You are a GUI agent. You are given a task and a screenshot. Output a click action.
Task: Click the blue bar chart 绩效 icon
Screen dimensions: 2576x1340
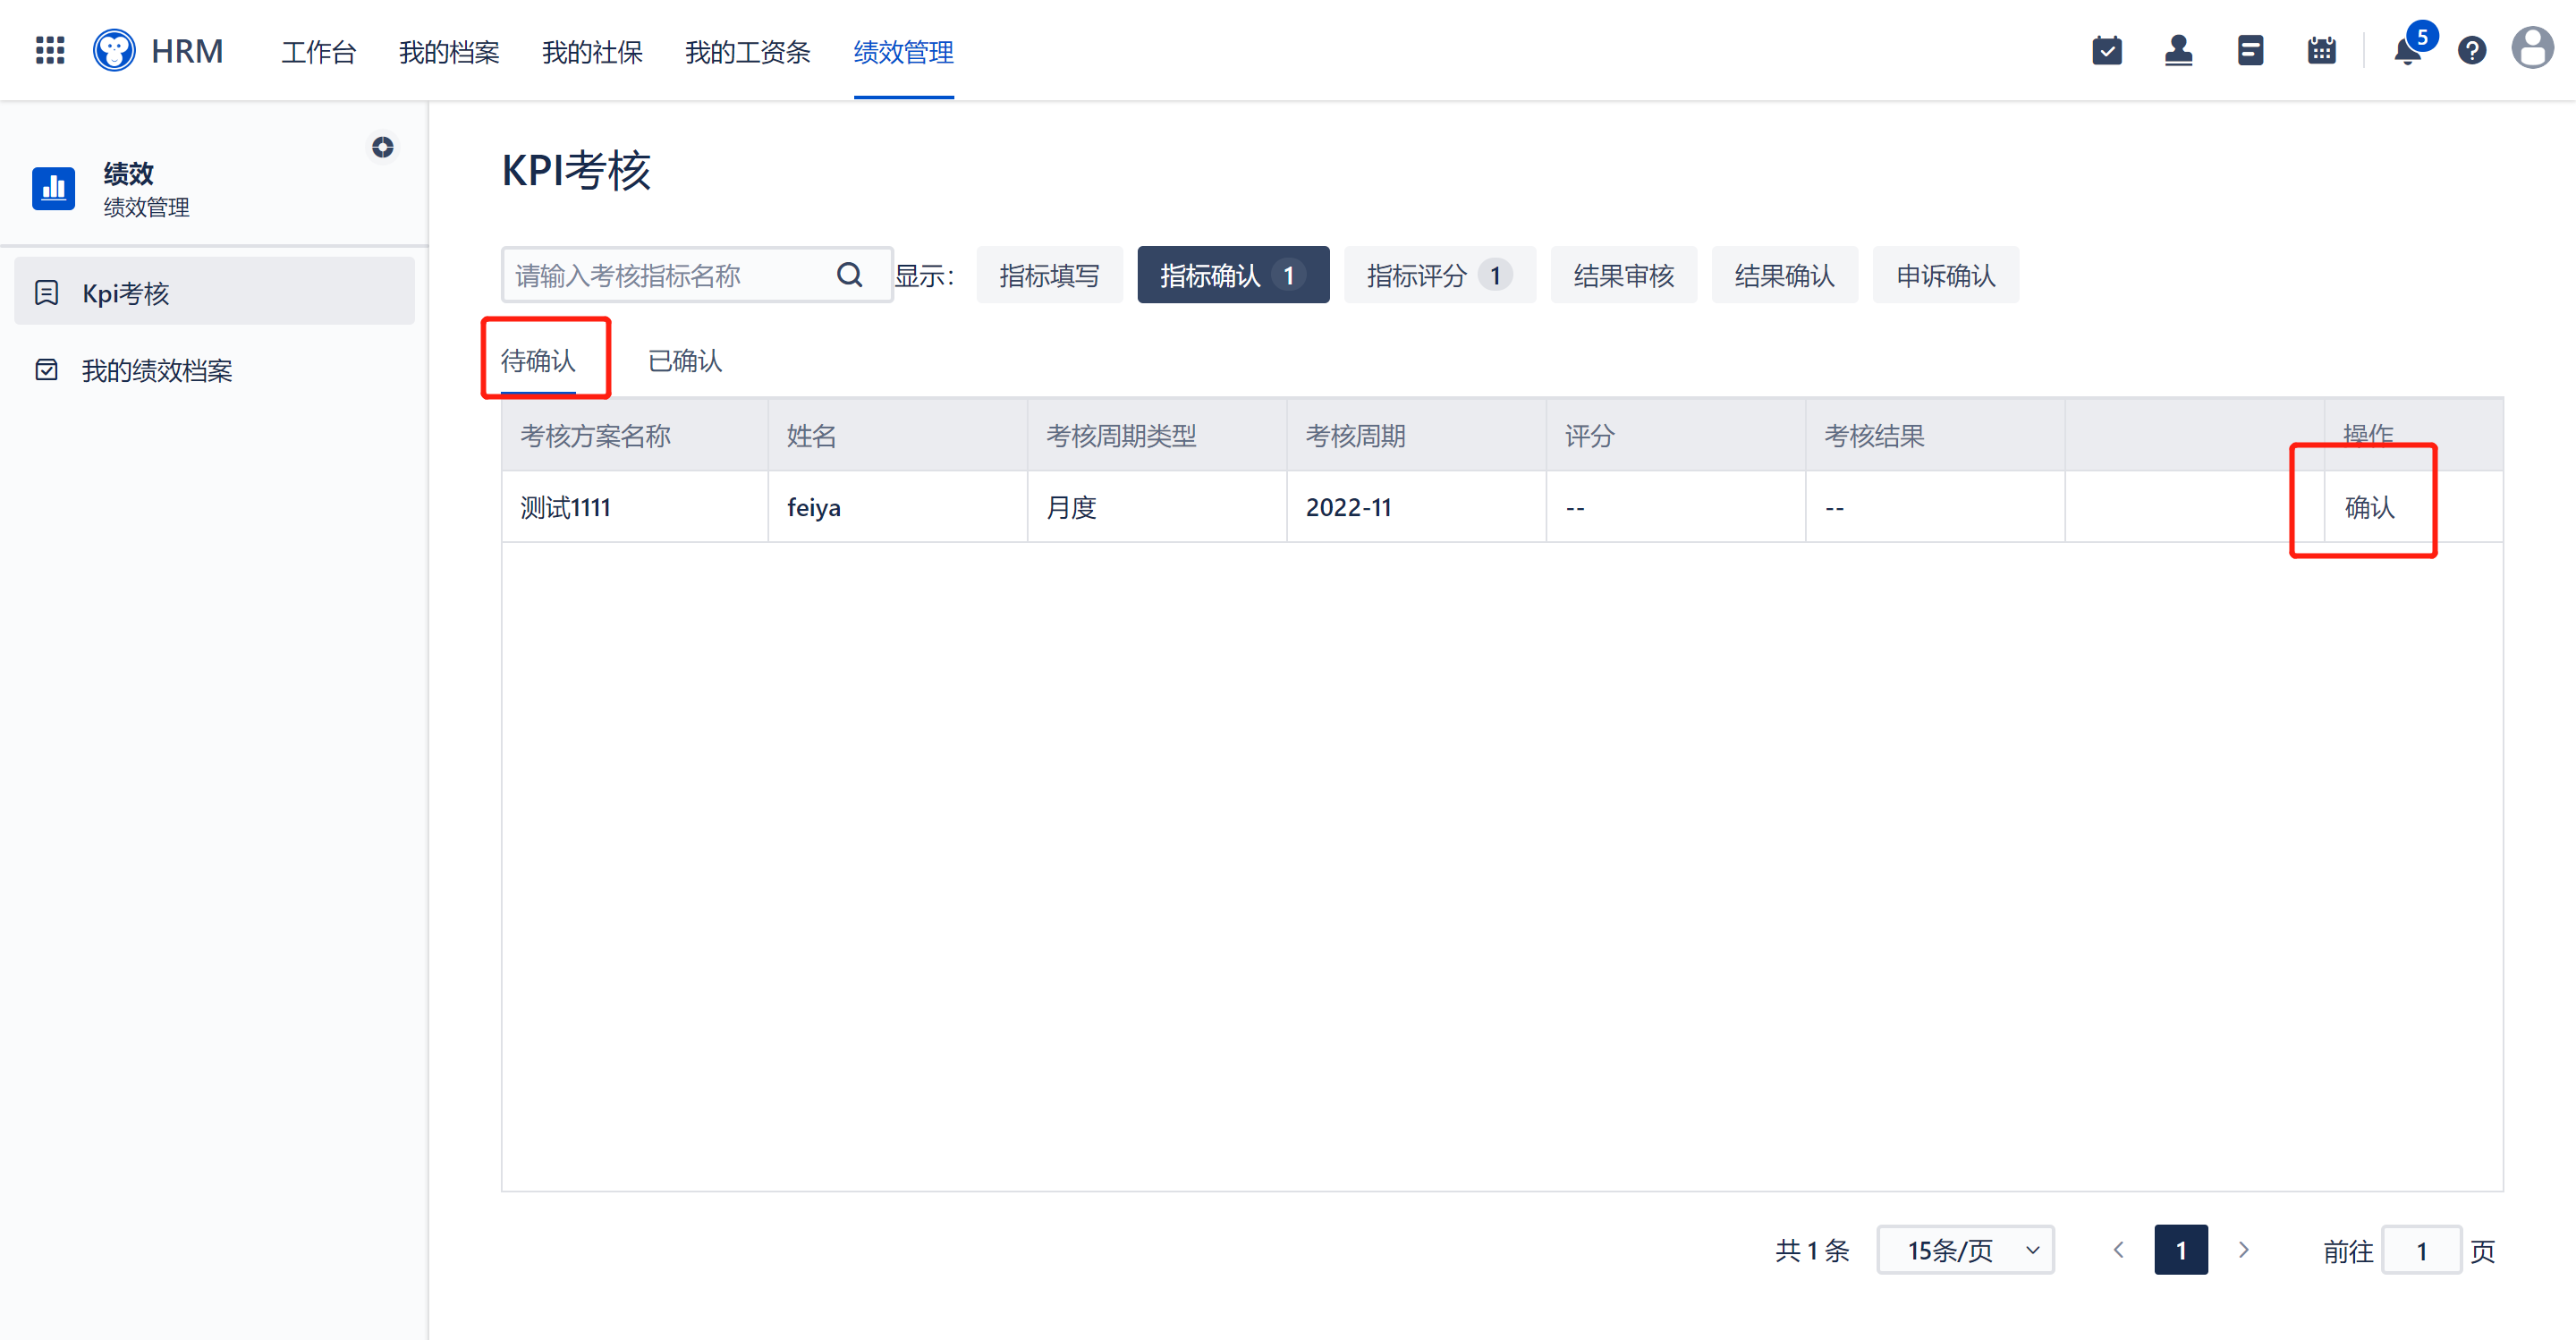tap(54, 188)
